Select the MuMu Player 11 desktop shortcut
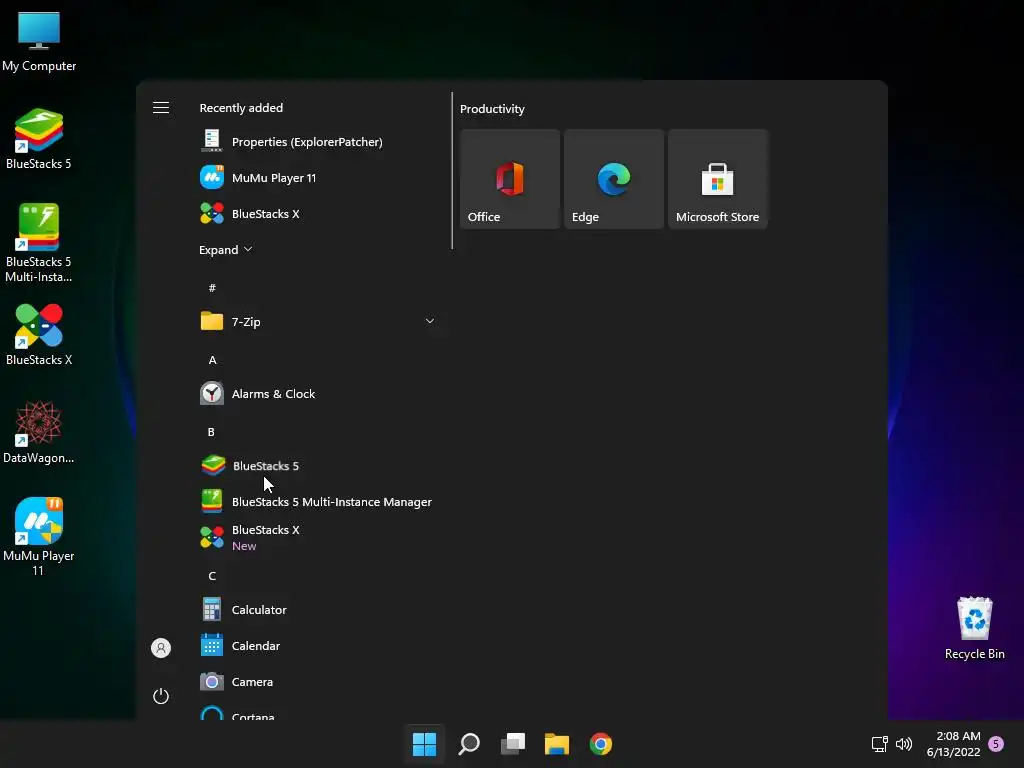 tap(39, 537)
